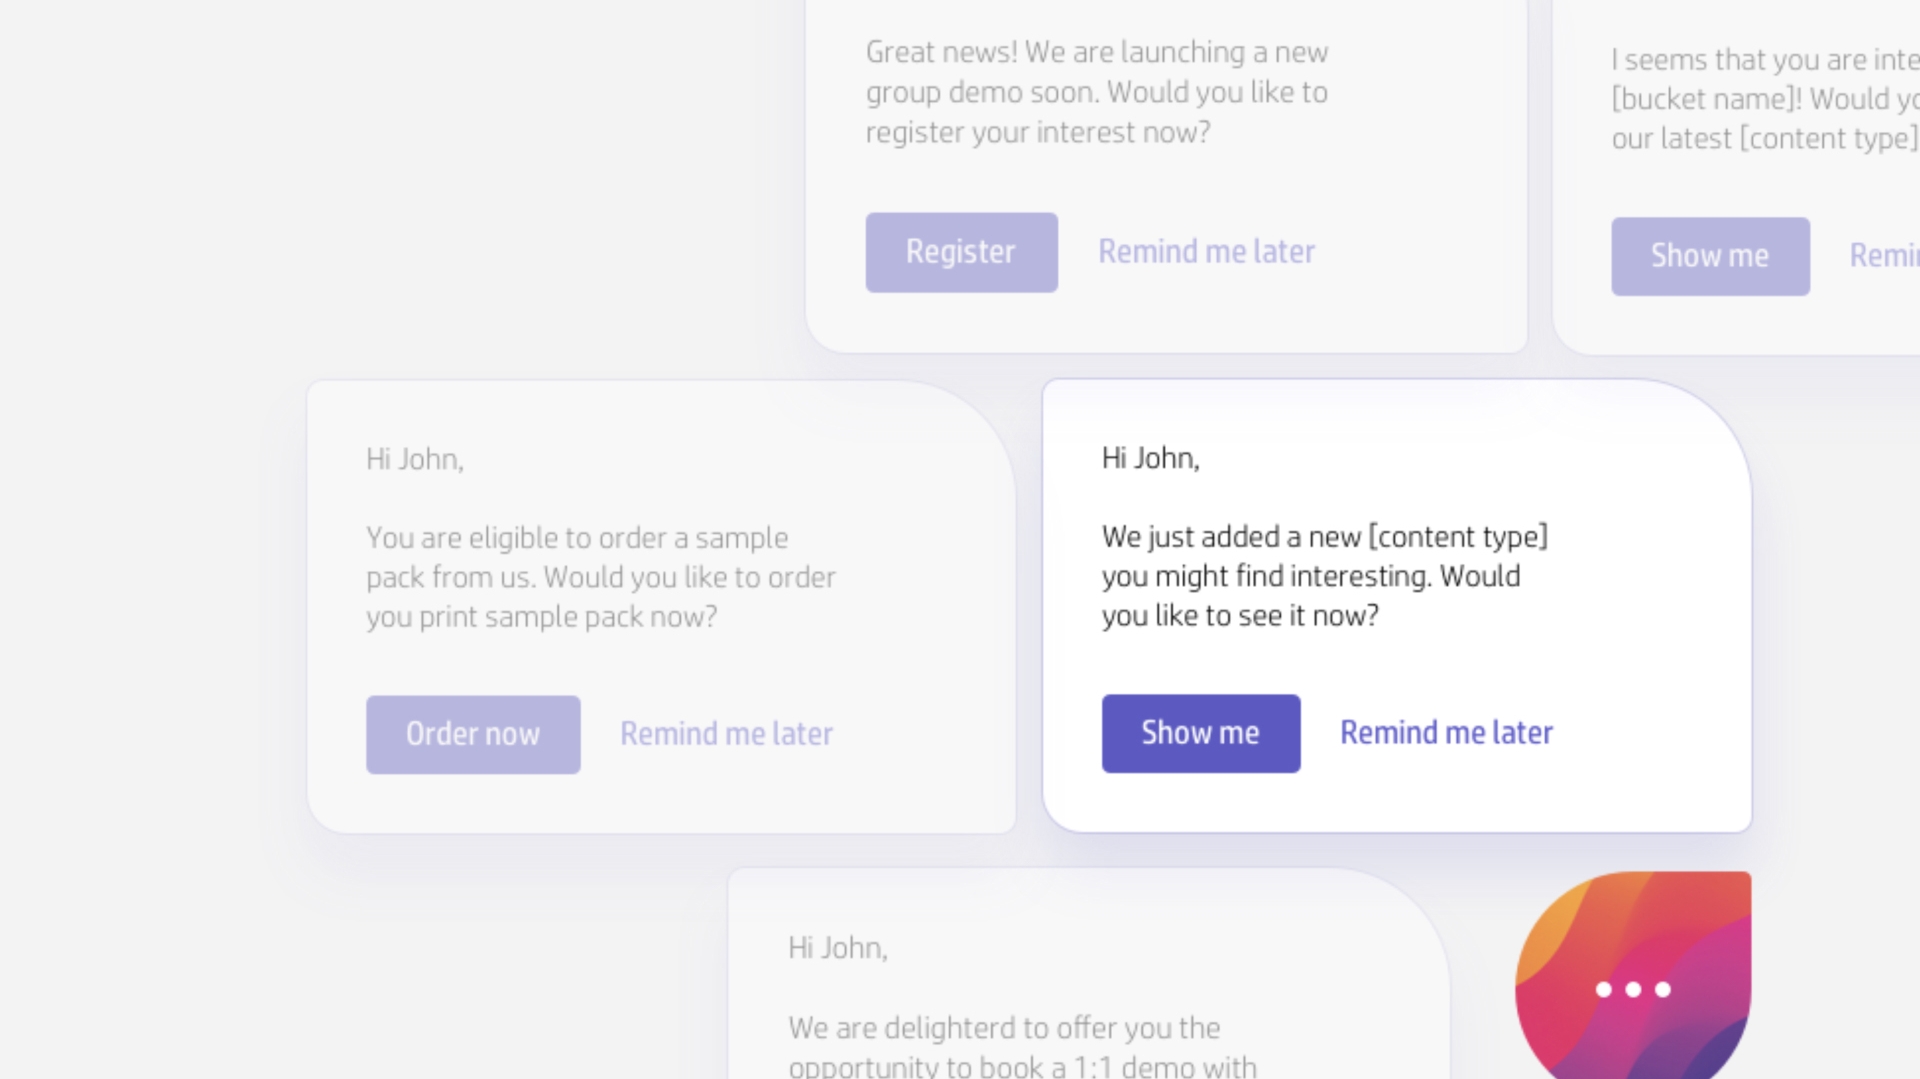Image resolution: width=1920 pixels, height=1079 pixels.
Task: Click the [content type] placeholder in highlighted card
Action: 1458,537
